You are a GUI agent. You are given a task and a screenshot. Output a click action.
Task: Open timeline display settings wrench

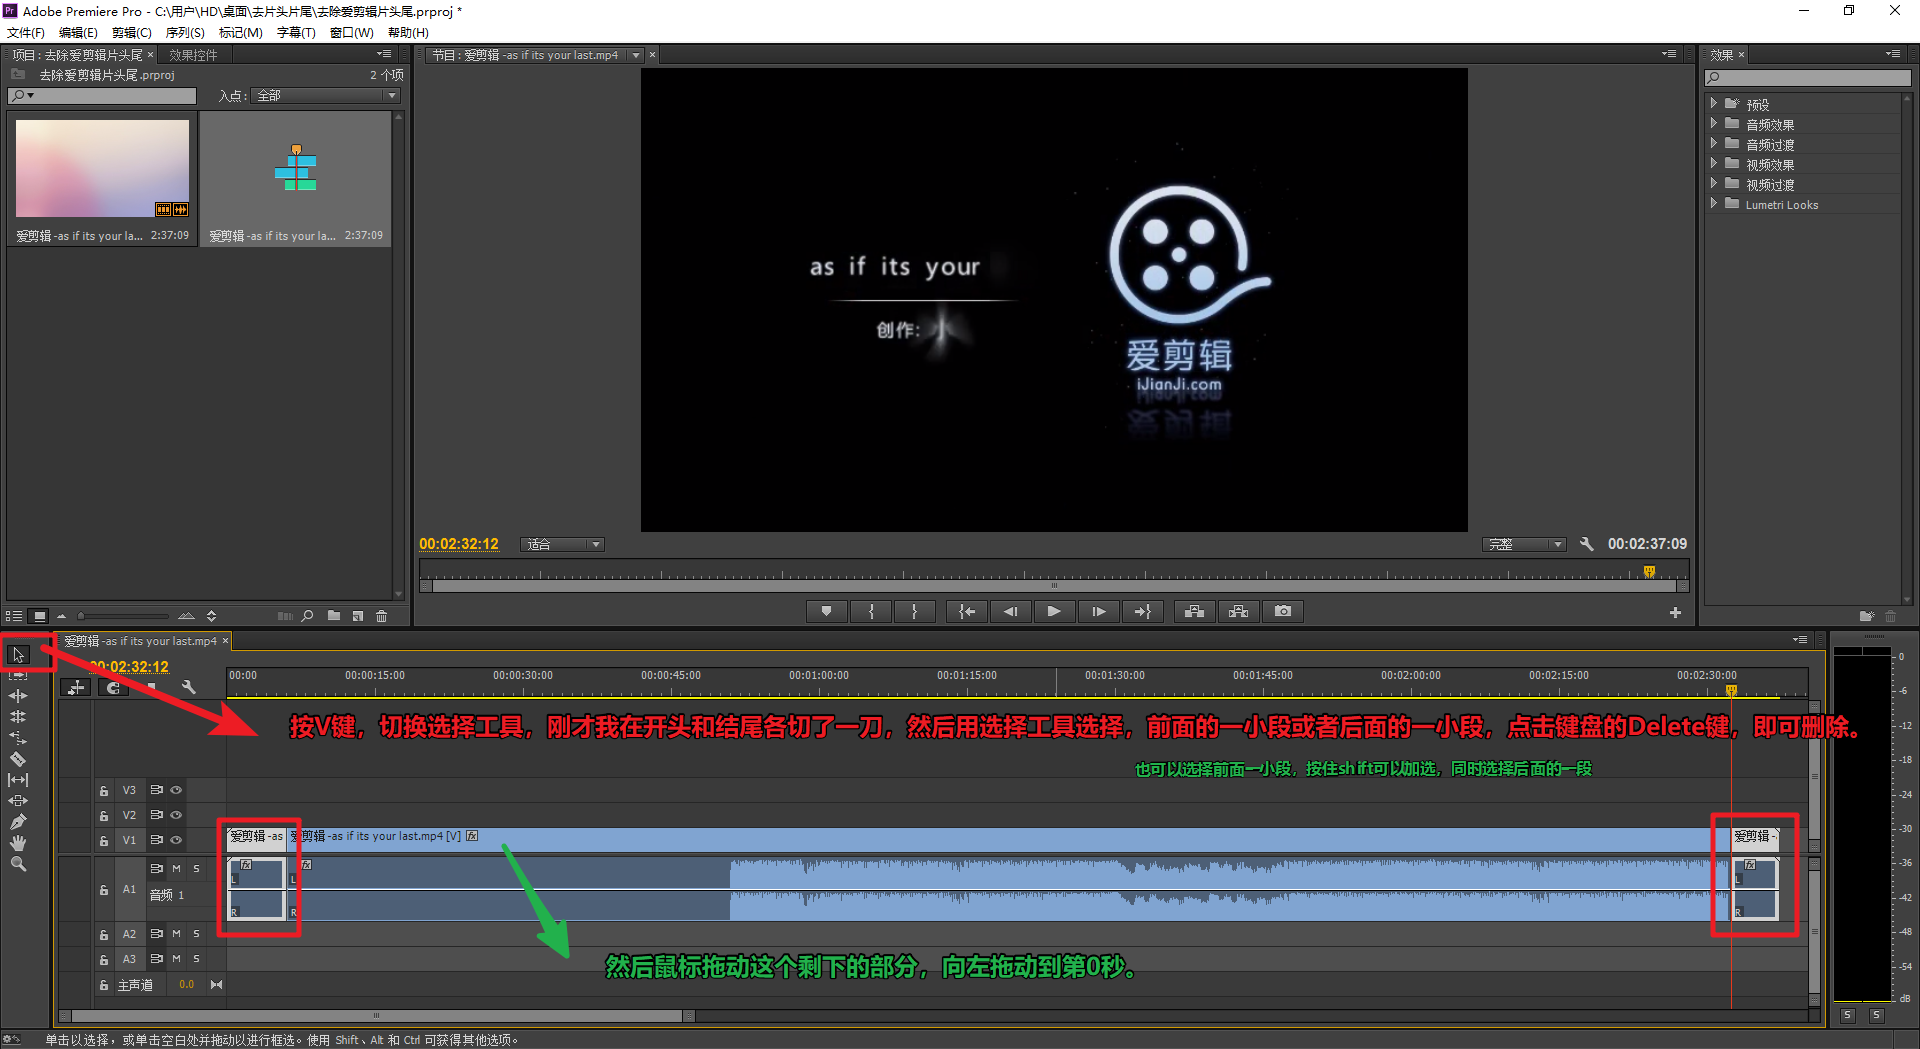pyautogui.click(x=188, y=687)
